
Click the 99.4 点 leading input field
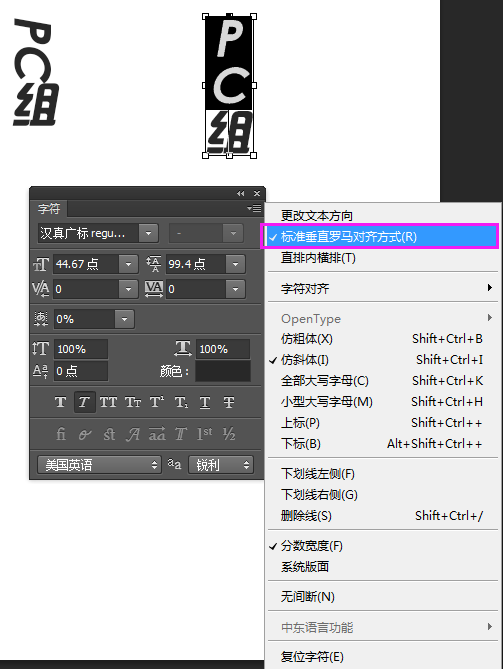[196, 264]
